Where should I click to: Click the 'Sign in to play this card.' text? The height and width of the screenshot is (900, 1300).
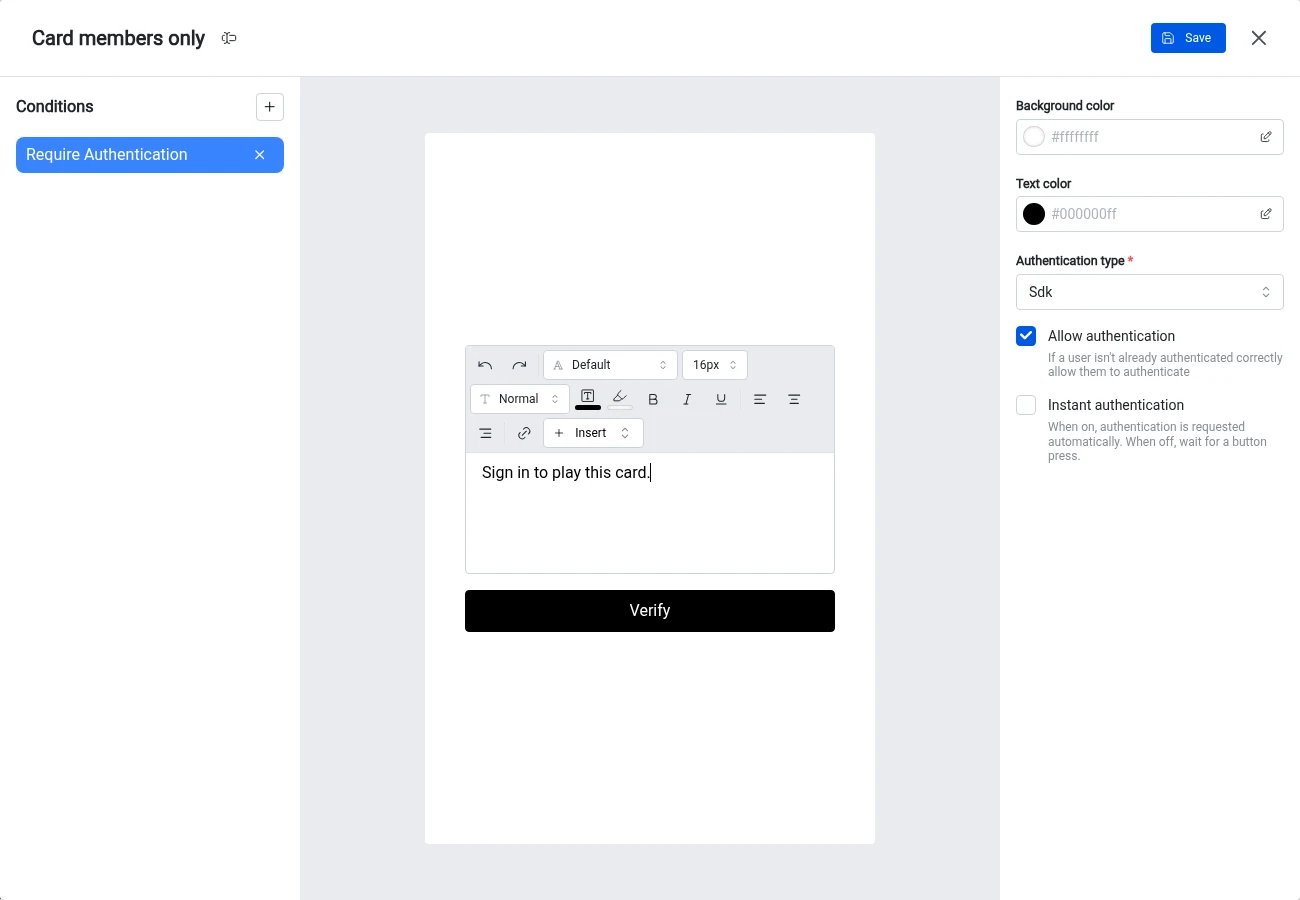coord(566,472)
